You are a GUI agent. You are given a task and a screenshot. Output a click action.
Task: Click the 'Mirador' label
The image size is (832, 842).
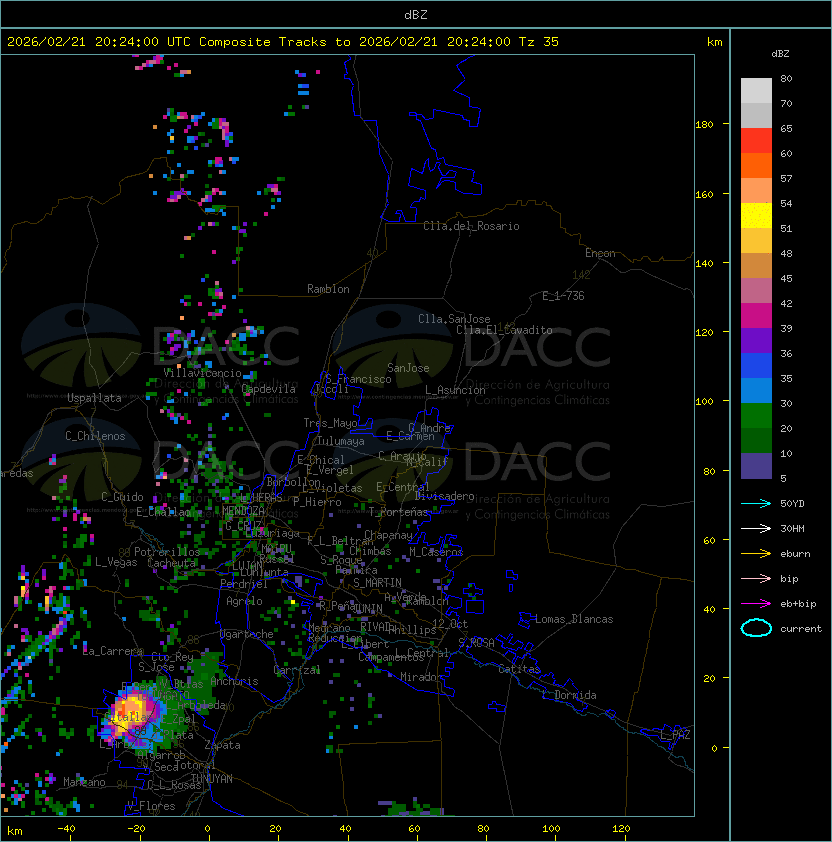pos(421,677)
